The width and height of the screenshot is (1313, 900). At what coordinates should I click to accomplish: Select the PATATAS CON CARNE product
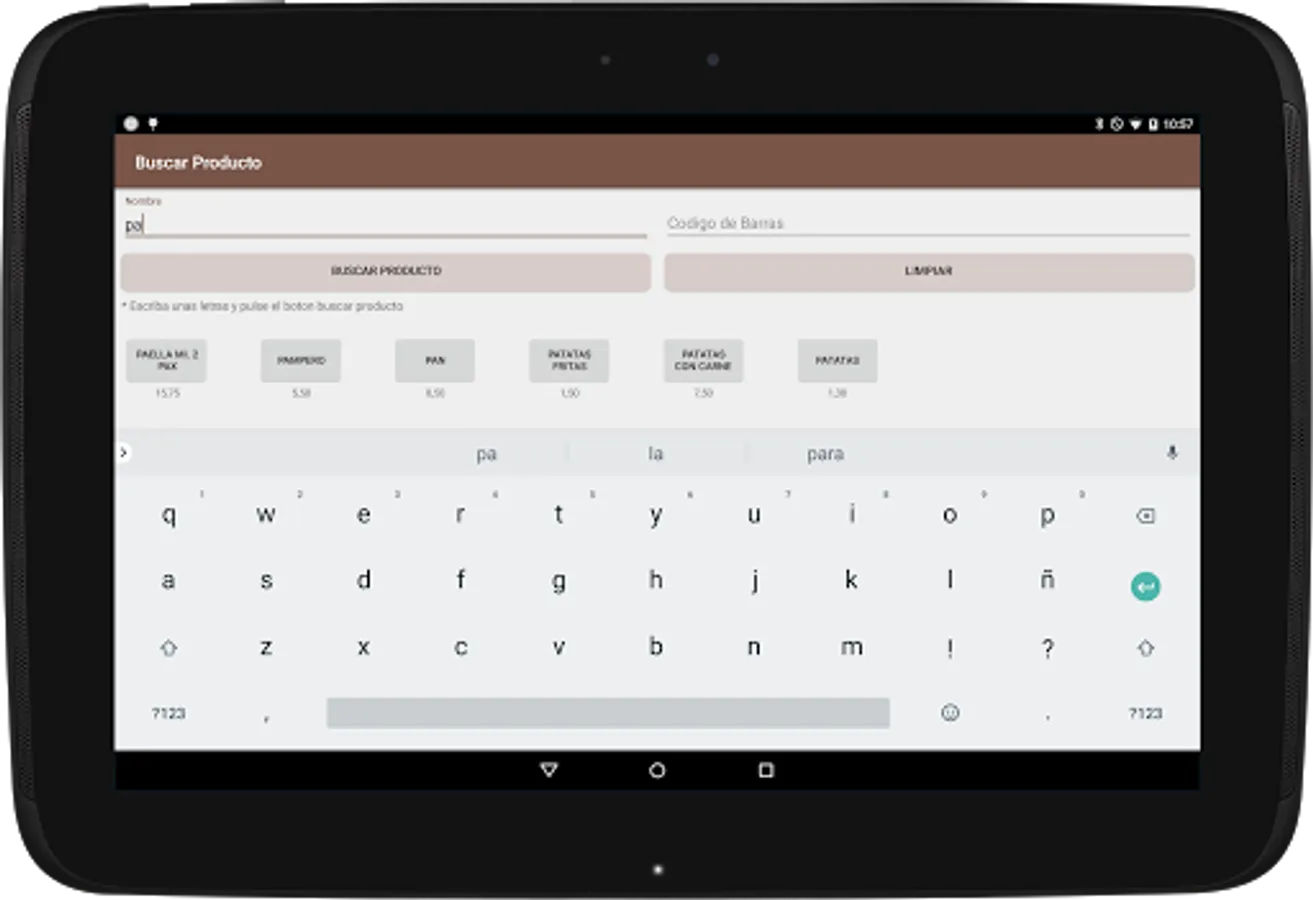[703, 360]
